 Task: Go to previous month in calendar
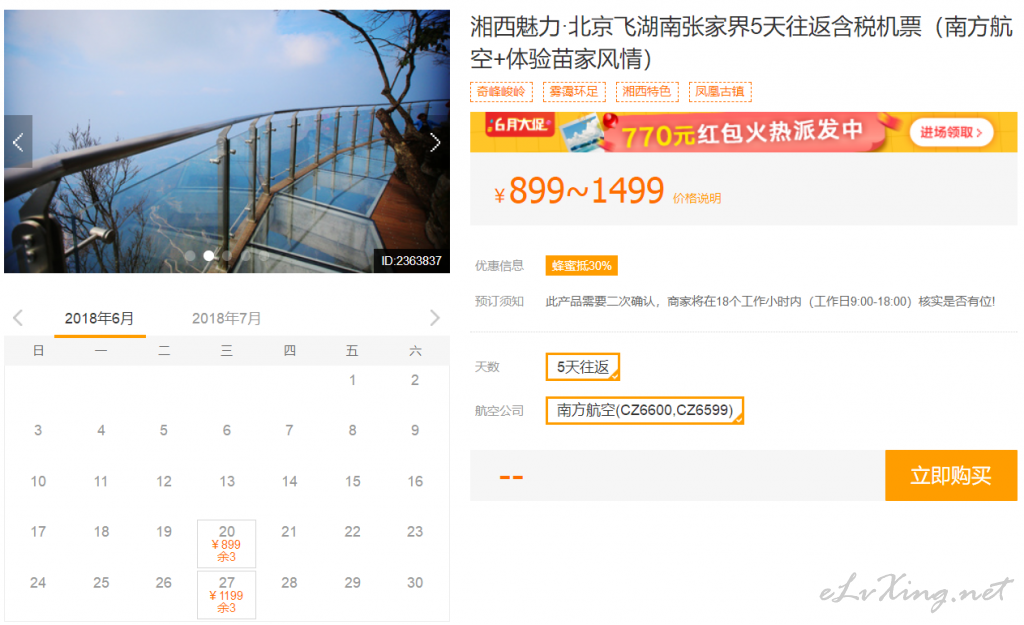click(18, 318)
